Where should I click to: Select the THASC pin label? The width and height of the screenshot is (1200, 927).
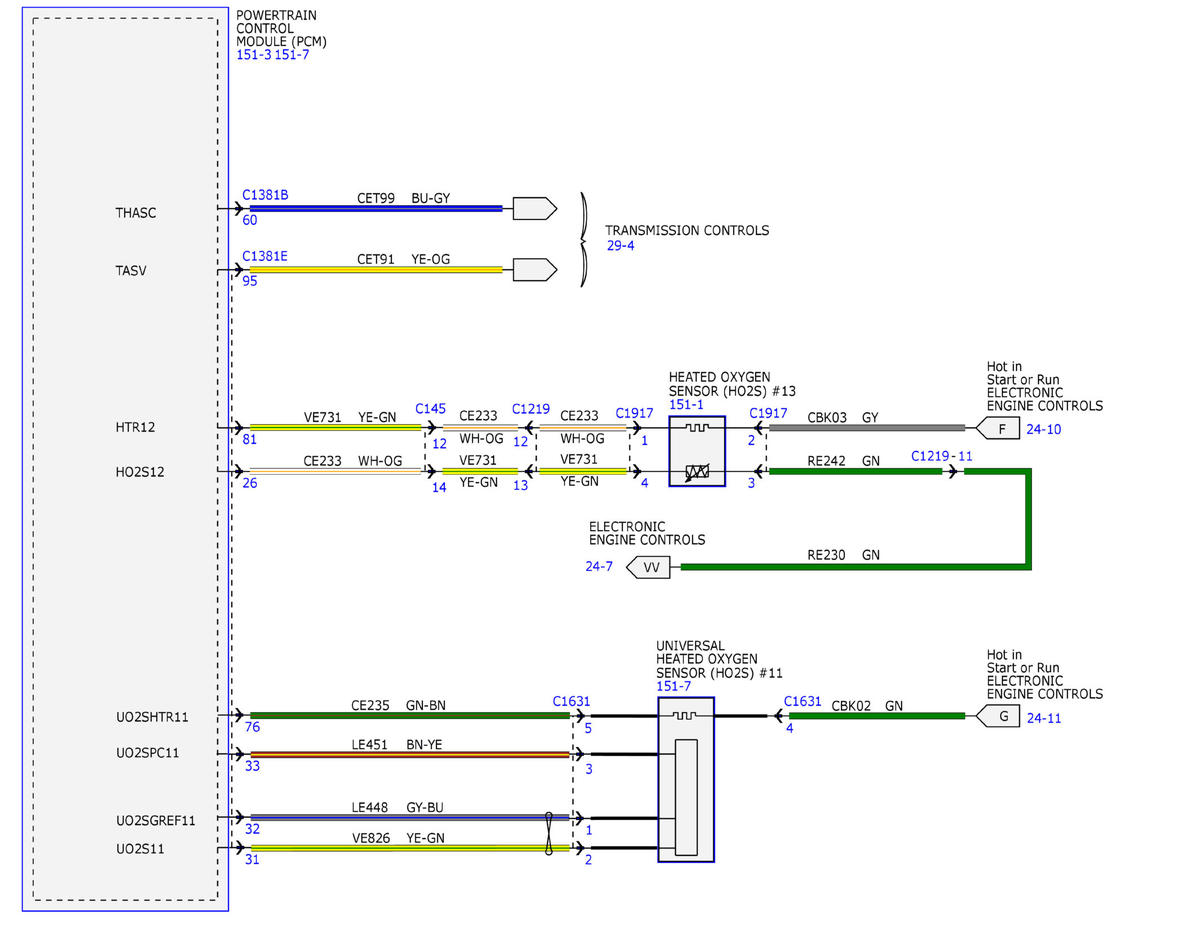point(136,213)
